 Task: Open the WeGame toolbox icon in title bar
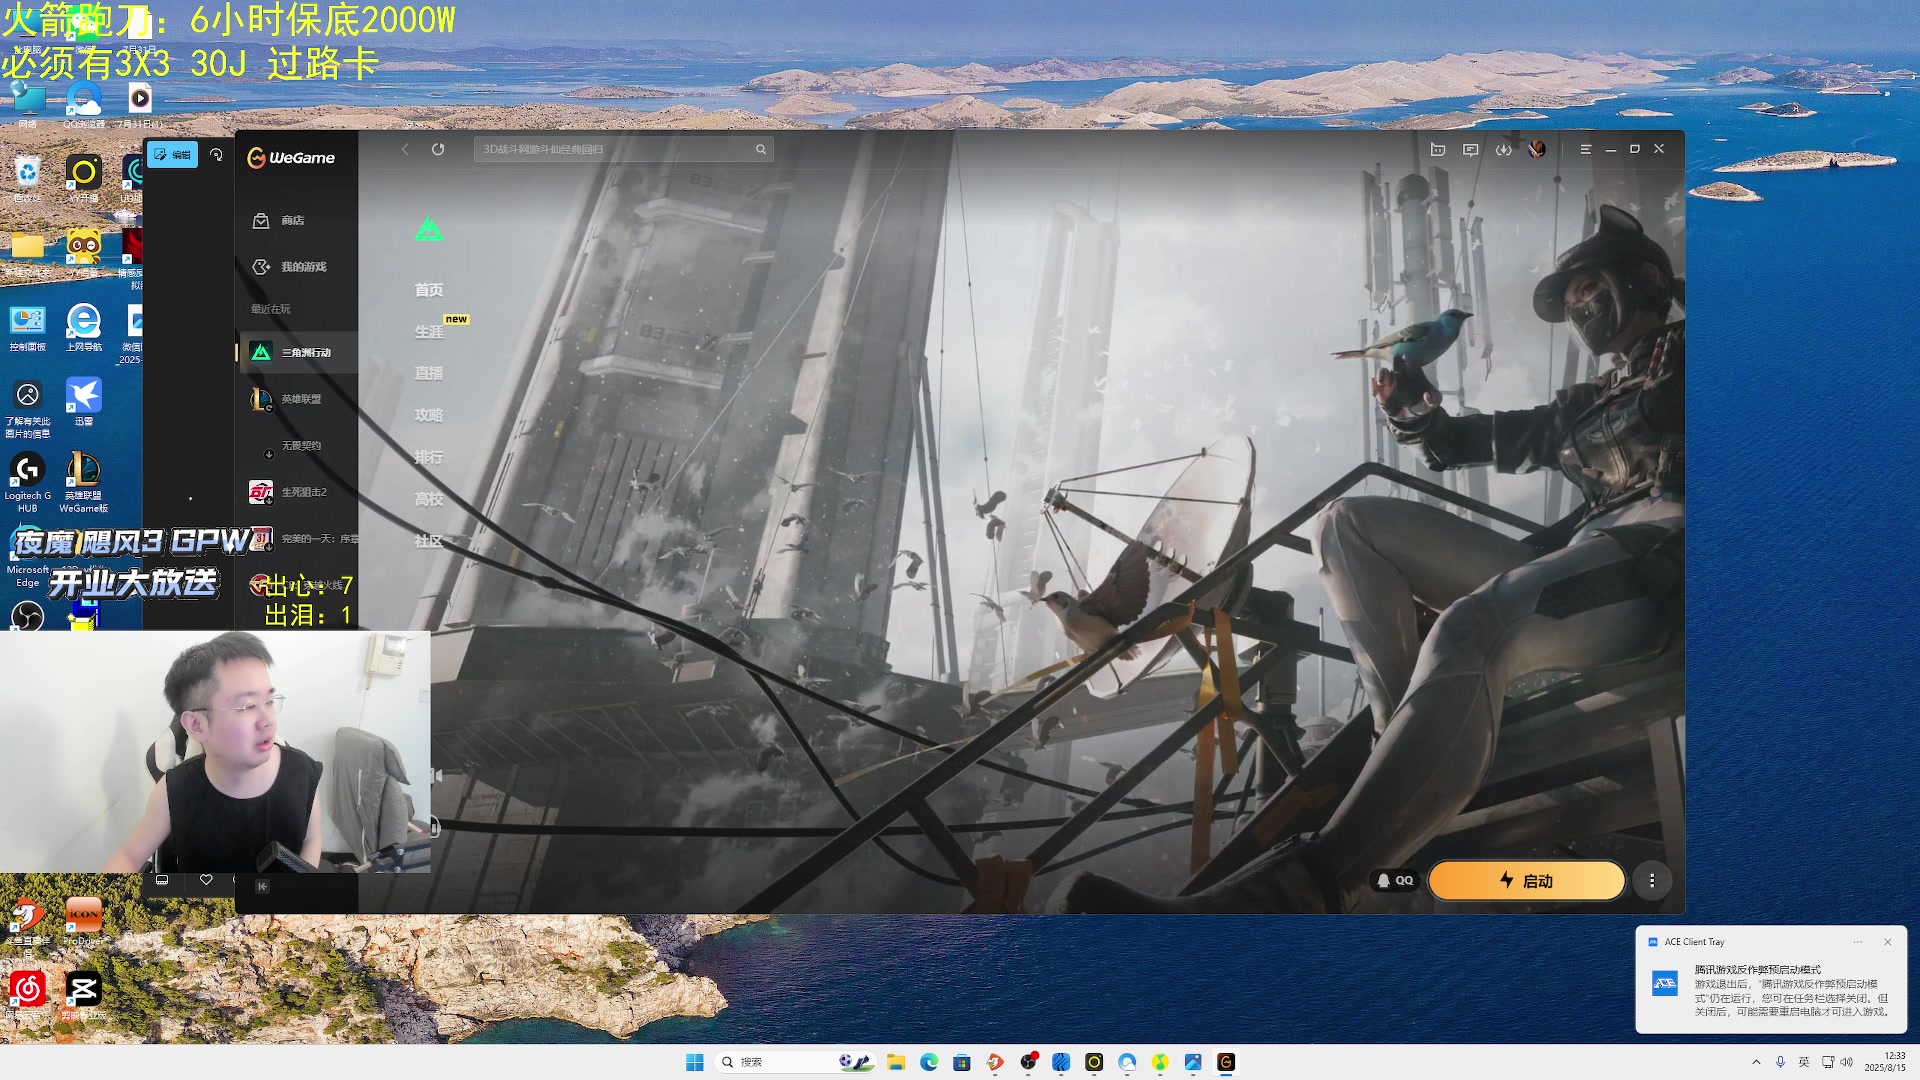[1438, 149]
